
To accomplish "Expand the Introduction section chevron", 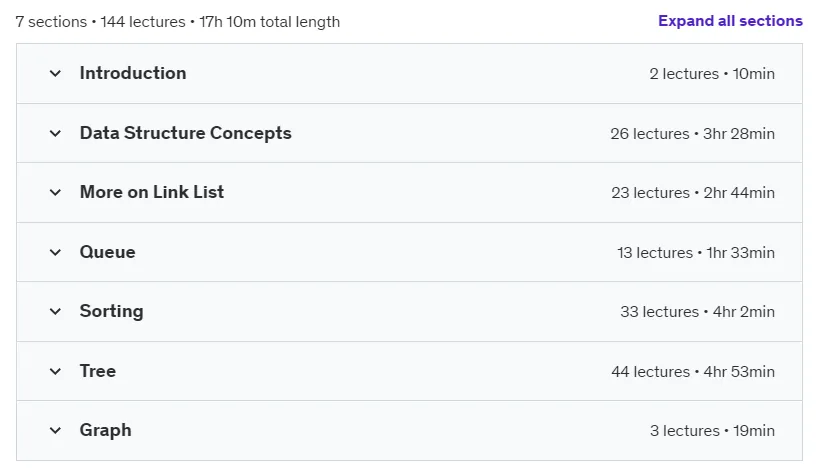I will pos(55,74).
